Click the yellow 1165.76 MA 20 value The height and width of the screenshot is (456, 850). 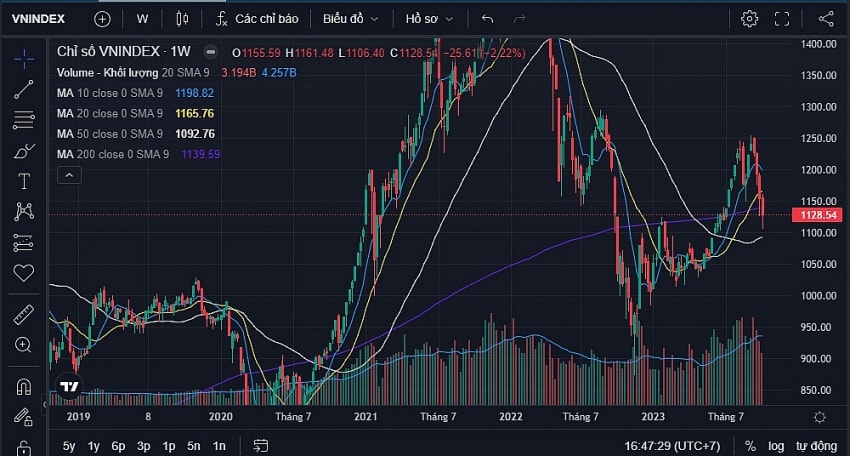pos(195,114)
